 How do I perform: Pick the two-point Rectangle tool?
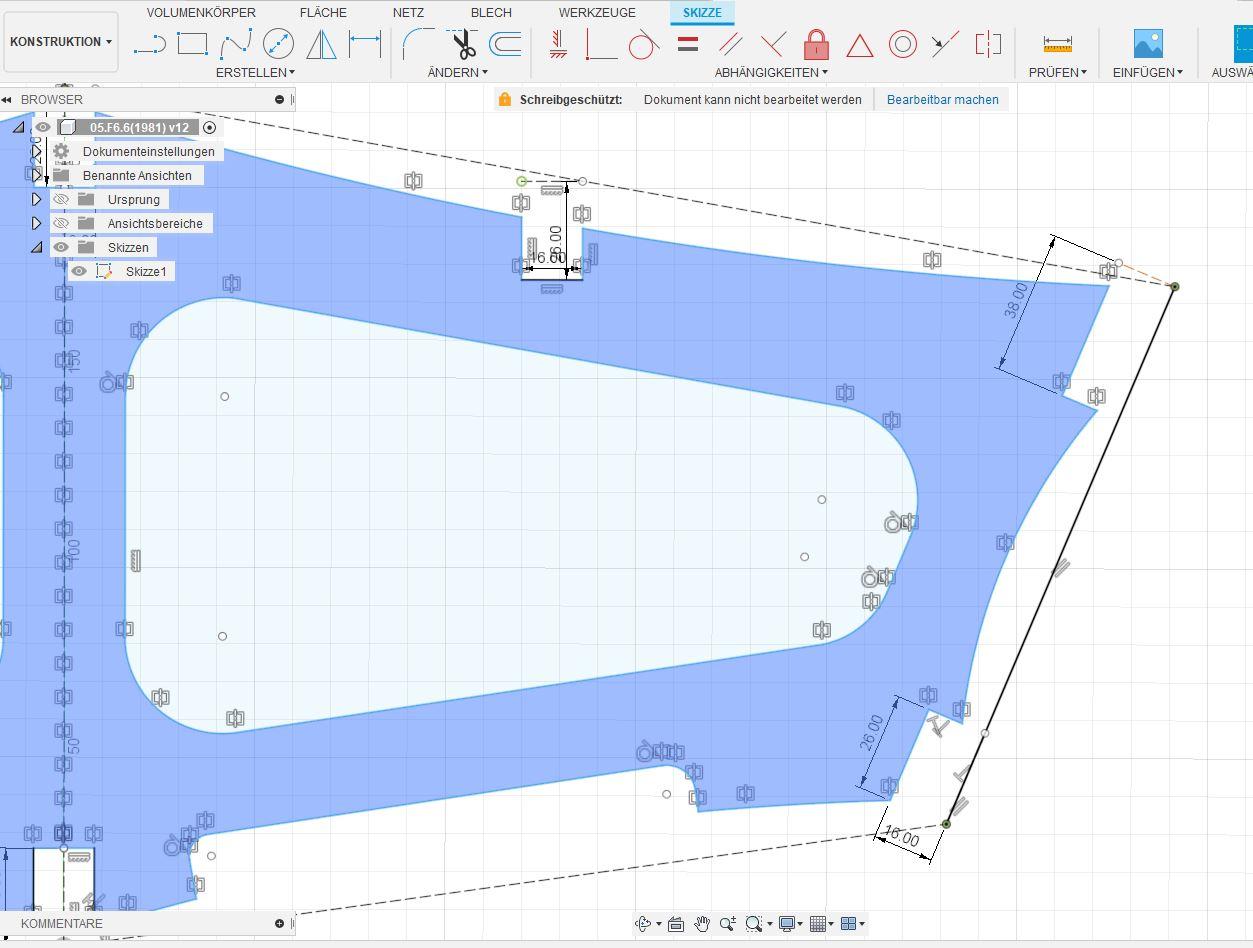tap(192, 44)
